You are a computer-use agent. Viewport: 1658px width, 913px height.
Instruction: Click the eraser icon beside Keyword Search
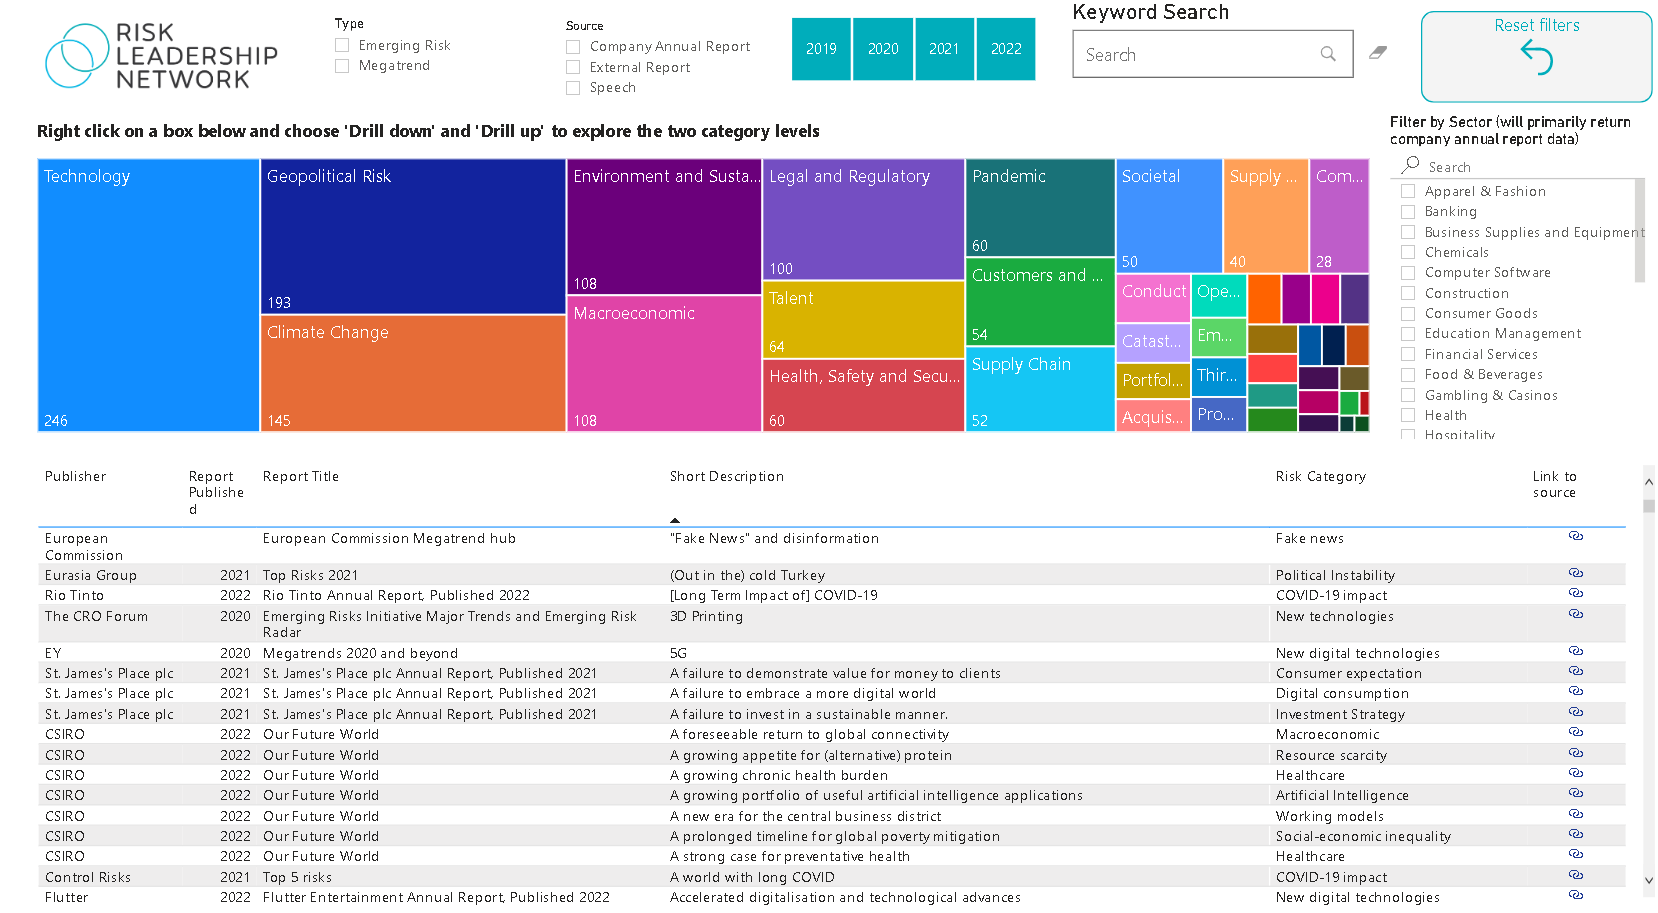coord(1378,53)
